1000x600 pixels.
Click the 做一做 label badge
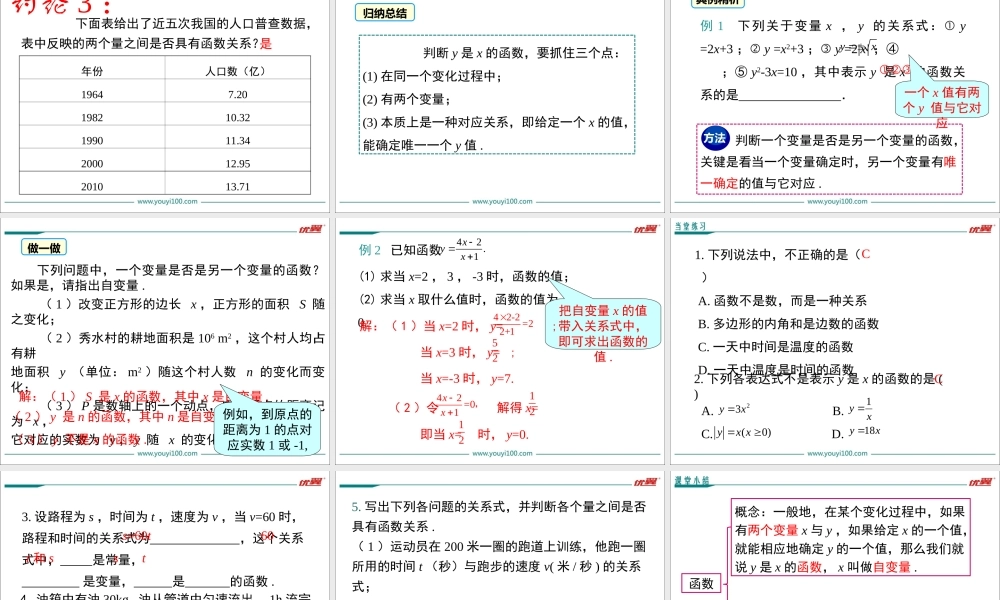pos(44,248)
